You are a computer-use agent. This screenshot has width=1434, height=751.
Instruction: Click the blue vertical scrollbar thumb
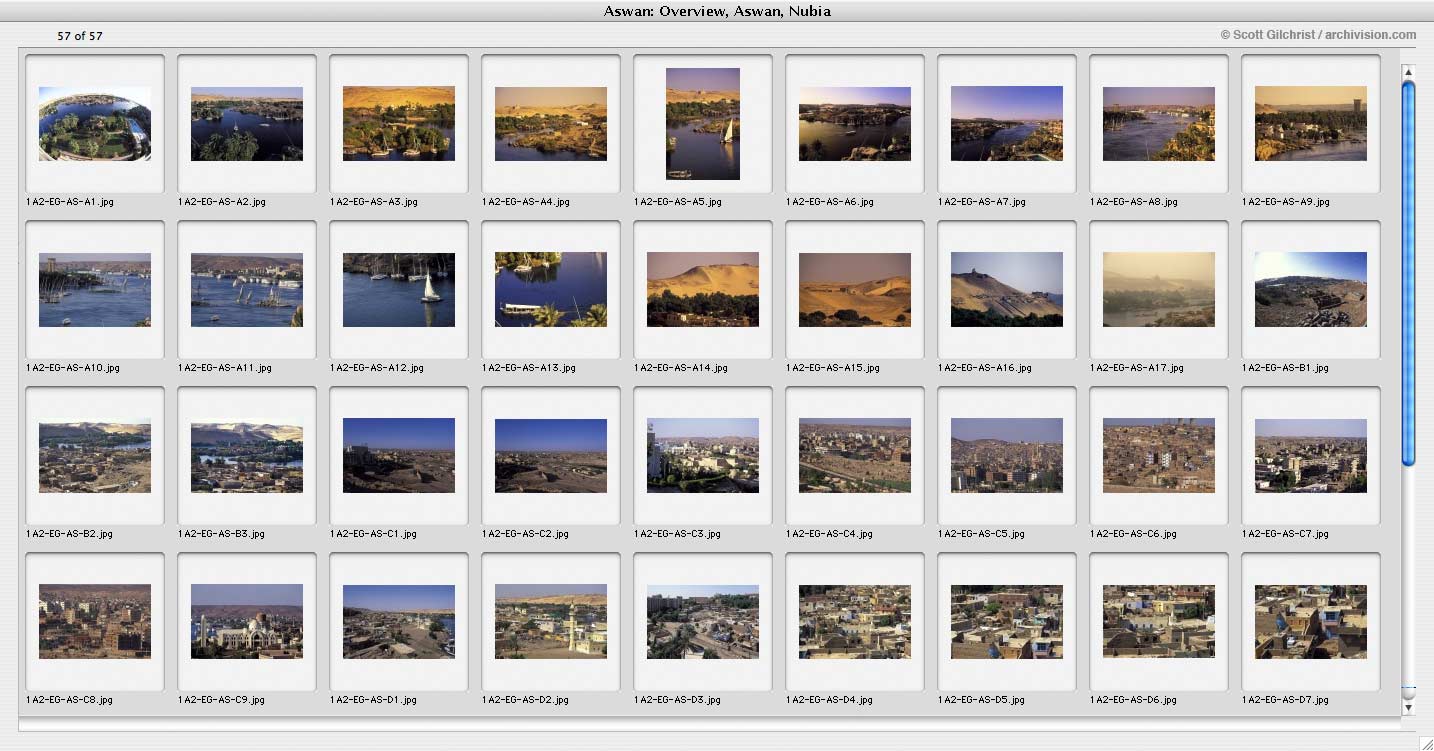click(1408, 273)
